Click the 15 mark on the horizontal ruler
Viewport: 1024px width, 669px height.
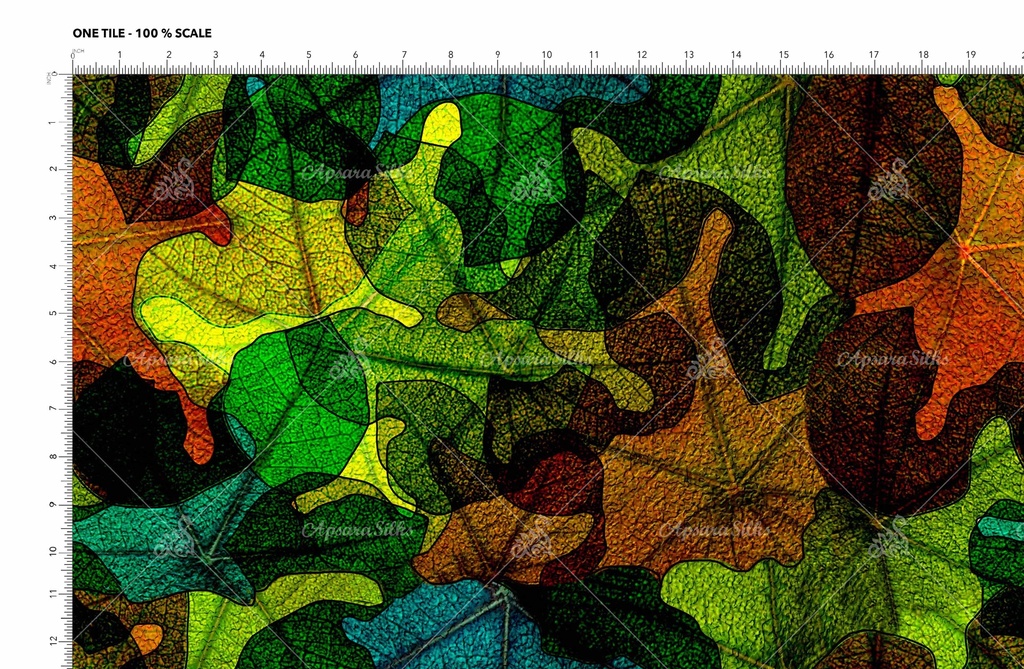click(x=783, y=55)
